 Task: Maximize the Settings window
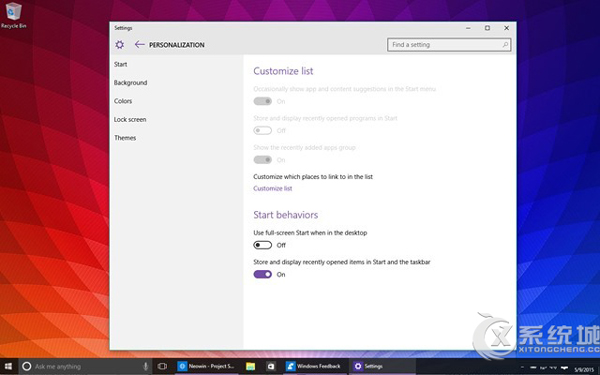[x=487, y=28]
